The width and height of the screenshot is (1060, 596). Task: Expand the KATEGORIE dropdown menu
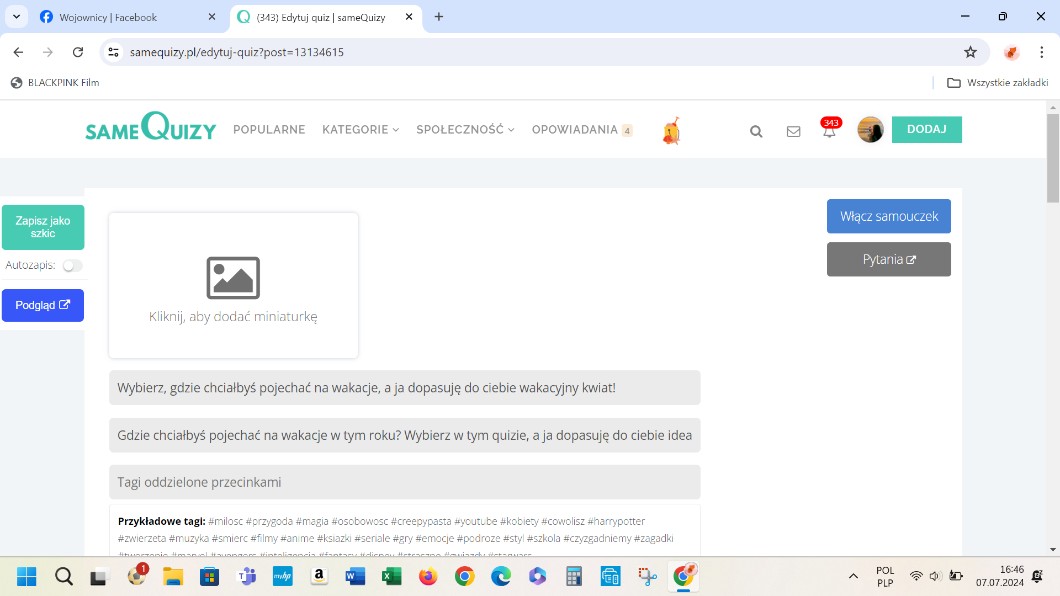click(x=360, y=130)
